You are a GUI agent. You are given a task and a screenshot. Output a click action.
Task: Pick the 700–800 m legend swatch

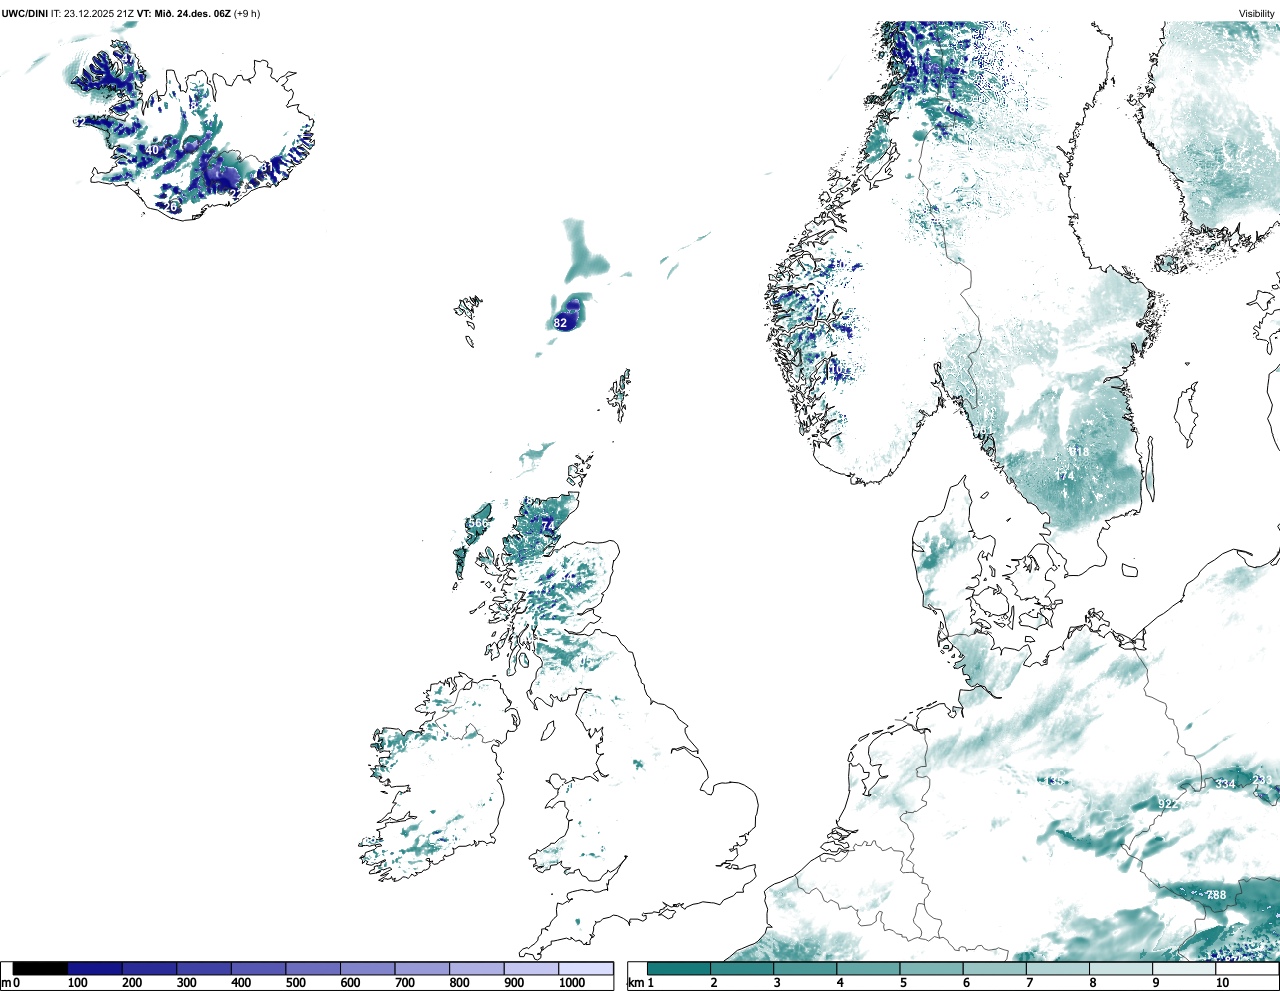(422, 968)
